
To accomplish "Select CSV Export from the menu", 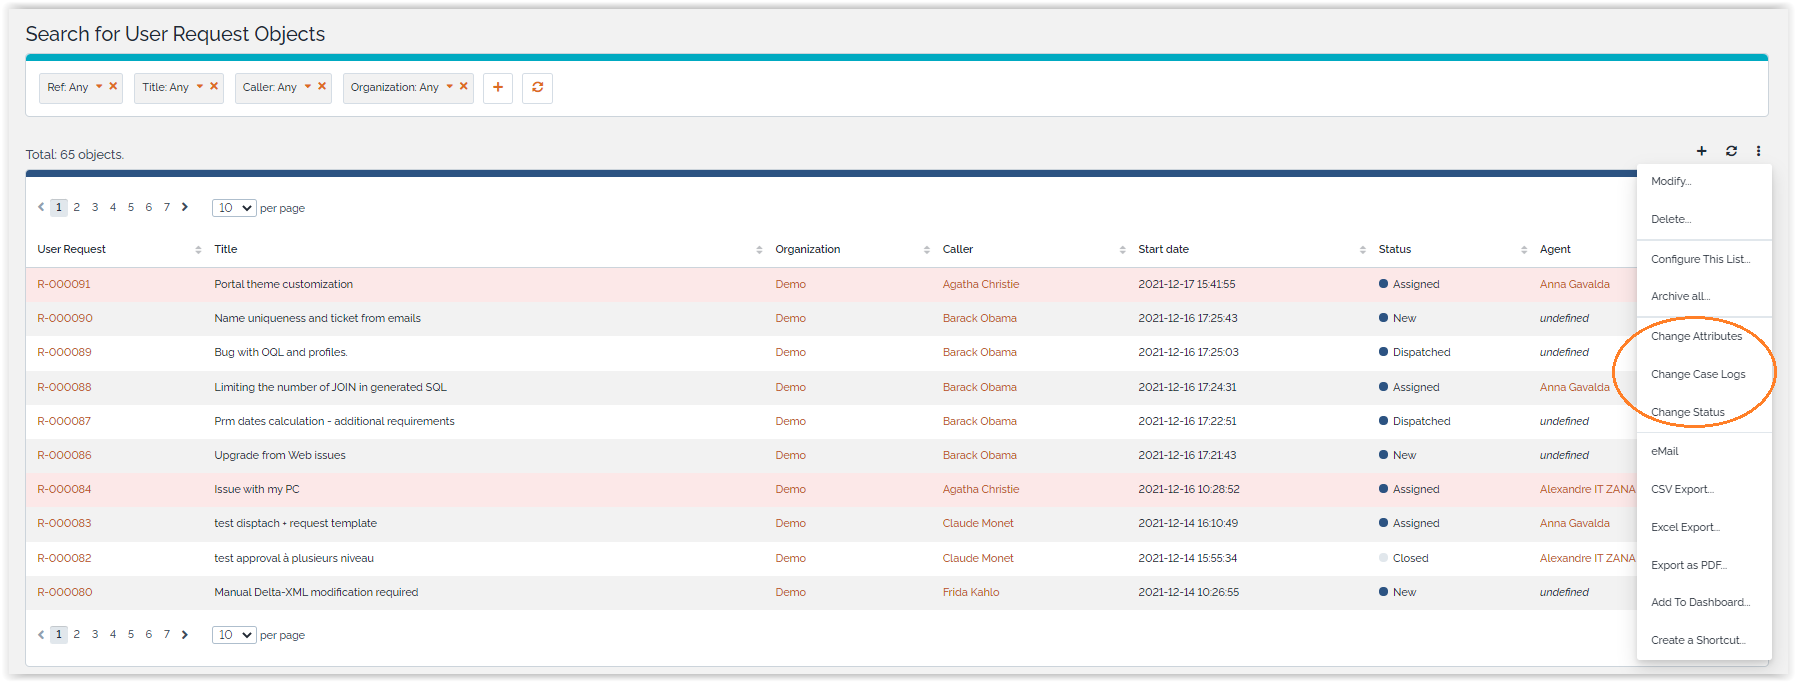I will pos(1681,489).
